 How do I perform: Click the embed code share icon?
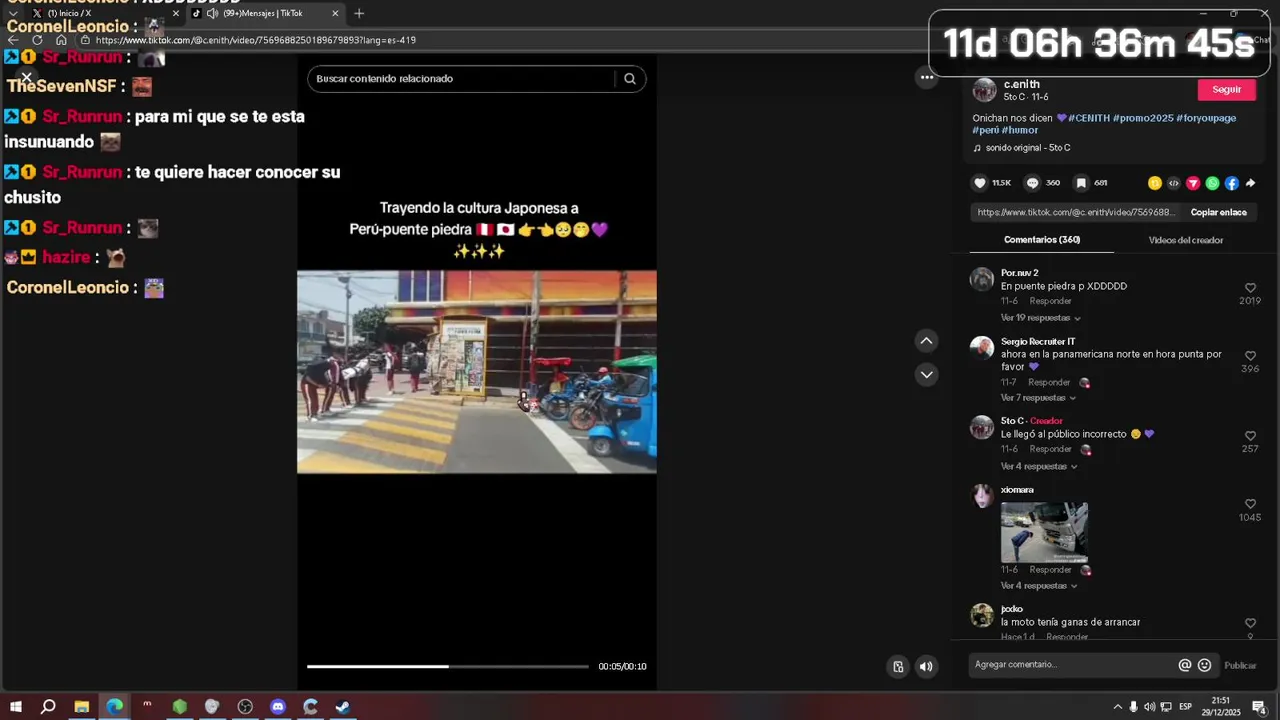click(x=1174, y=183)
